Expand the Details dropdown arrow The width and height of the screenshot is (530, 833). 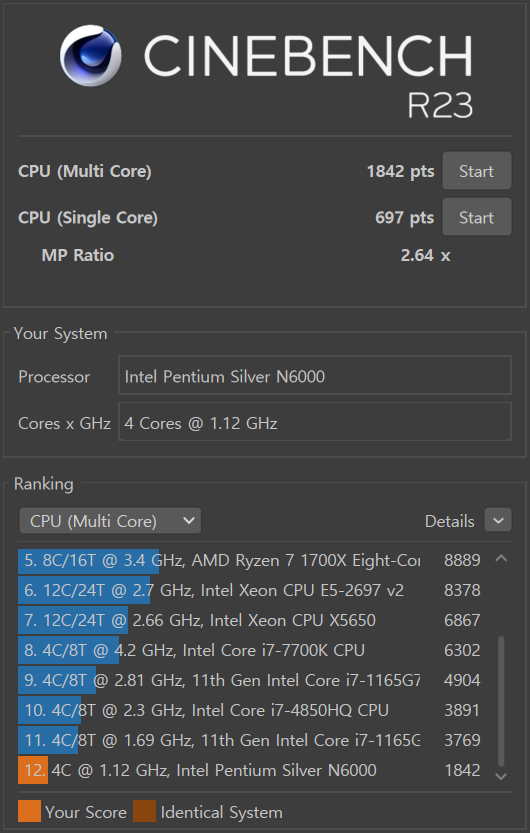[x=498, y=521]
